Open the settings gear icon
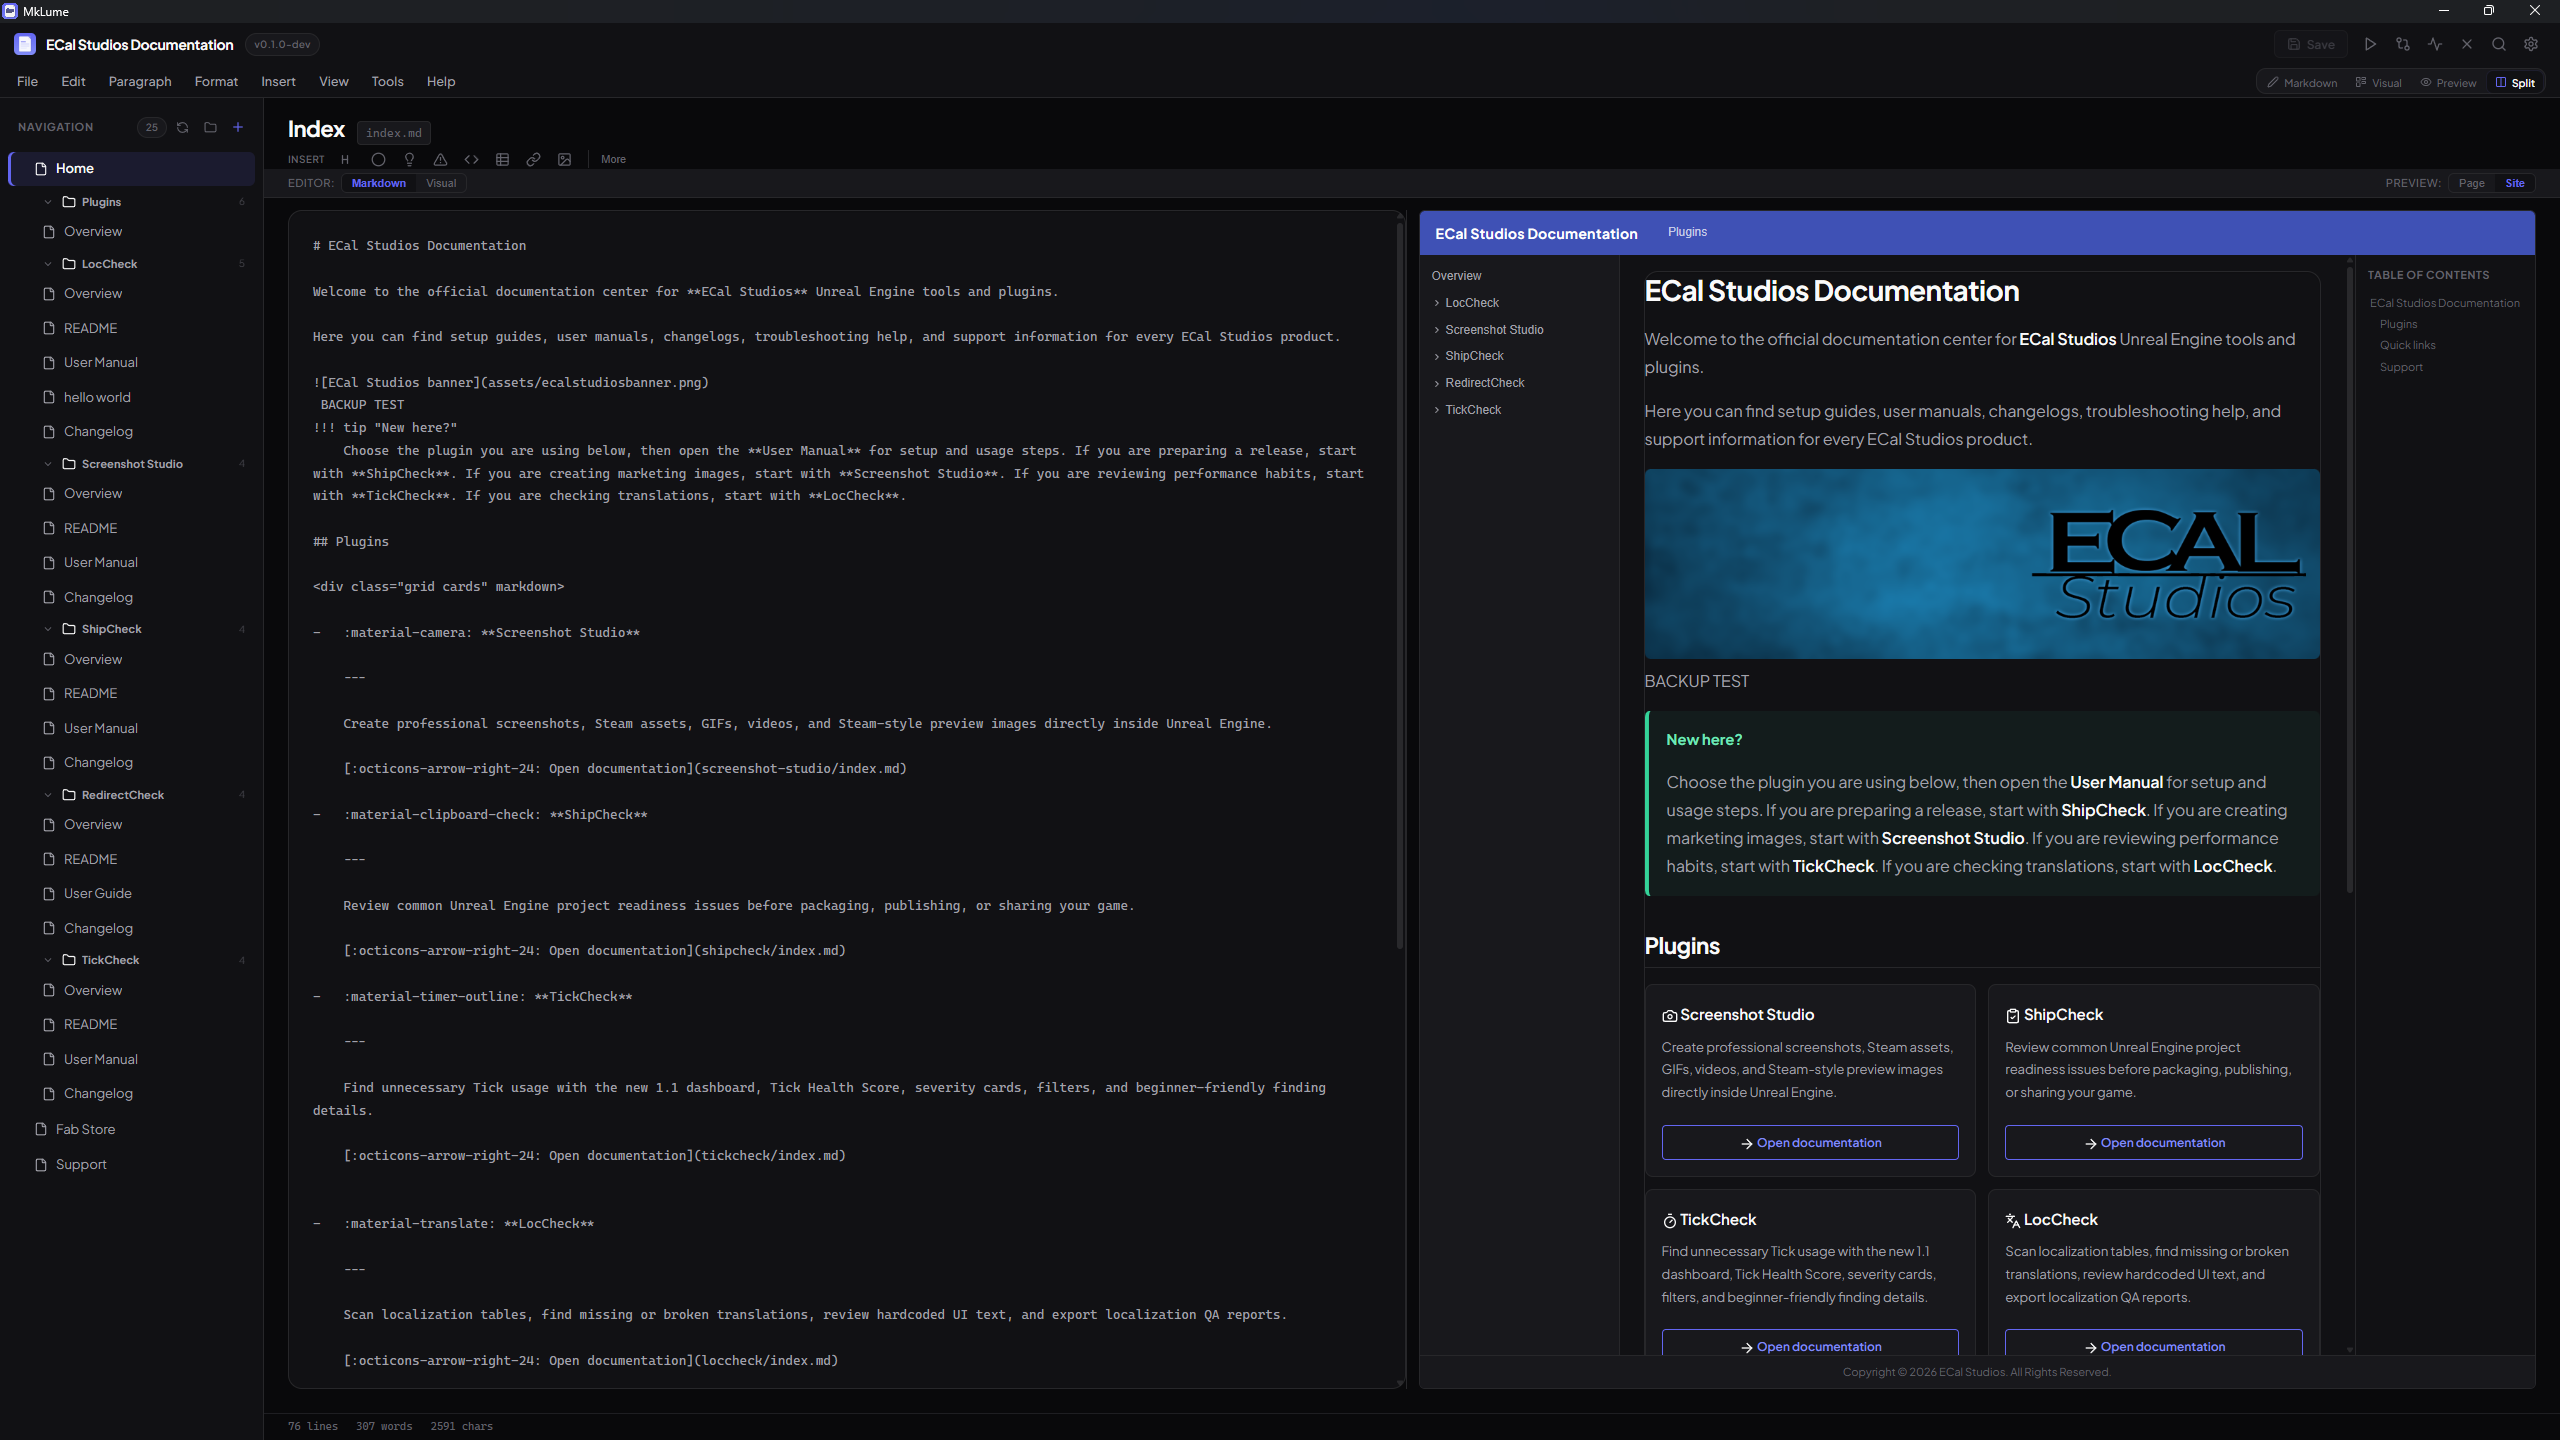Screen dimensions: 2560x1440 click(x=2531, y=44)
